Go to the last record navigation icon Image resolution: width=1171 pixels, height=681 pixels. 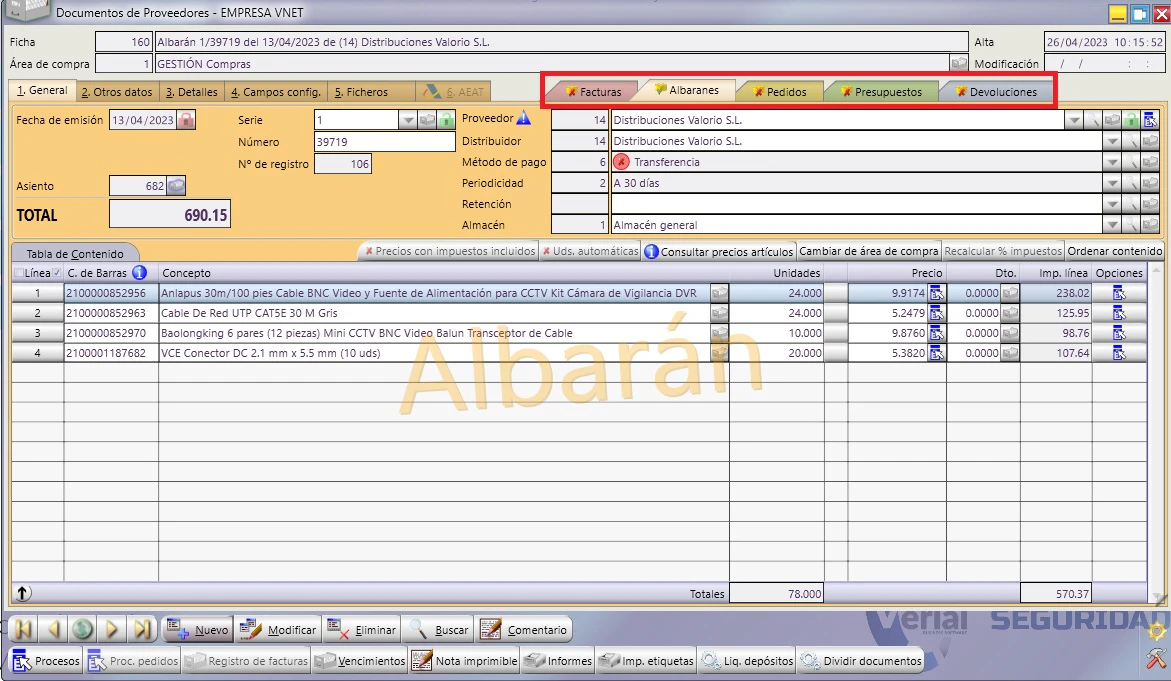[x=141, y=629]
